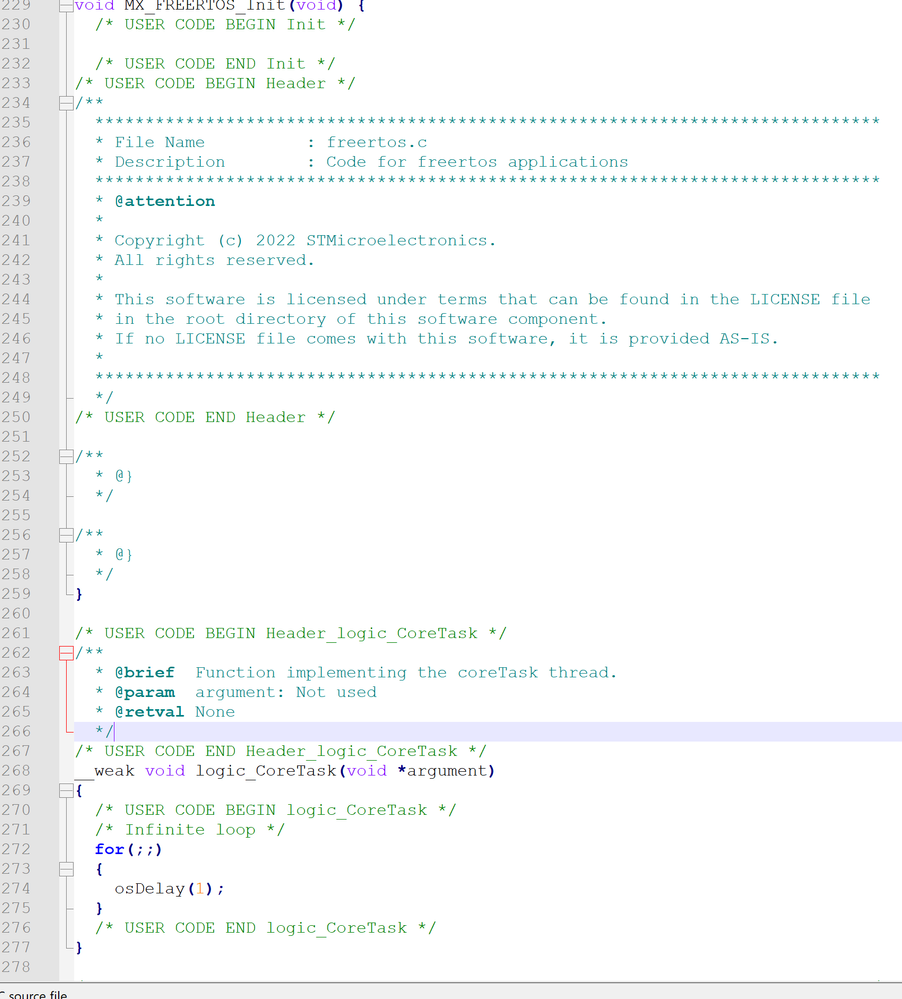Click the 'USER CODE END logic_CoreTask' comment

pyautogui.click(x=265, y=928)
